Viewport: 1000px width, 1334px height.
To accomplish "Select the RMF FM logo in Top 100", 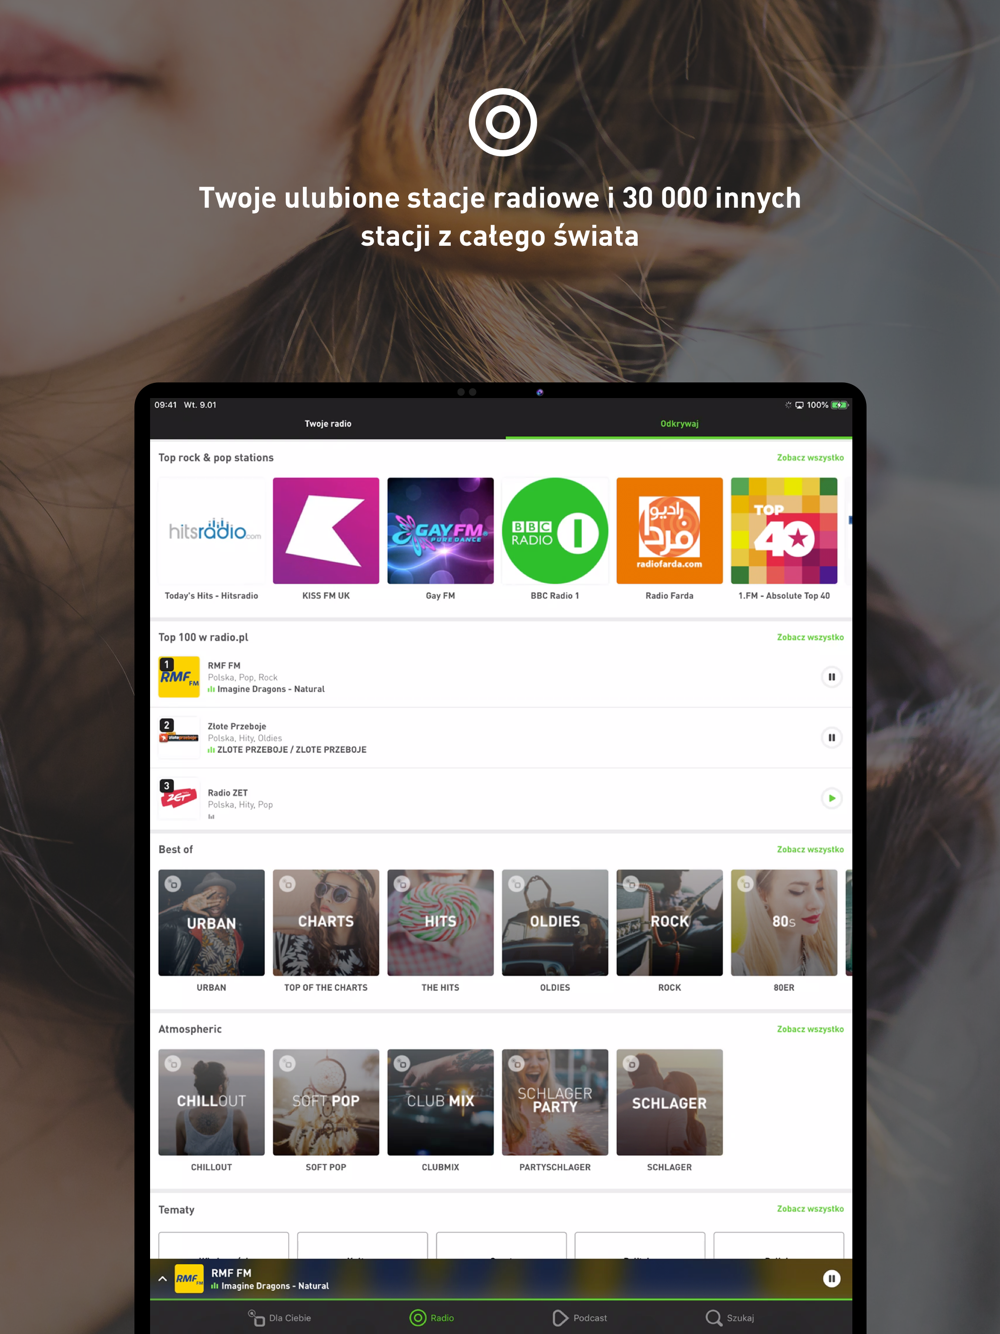I will [x=179, y=677].
